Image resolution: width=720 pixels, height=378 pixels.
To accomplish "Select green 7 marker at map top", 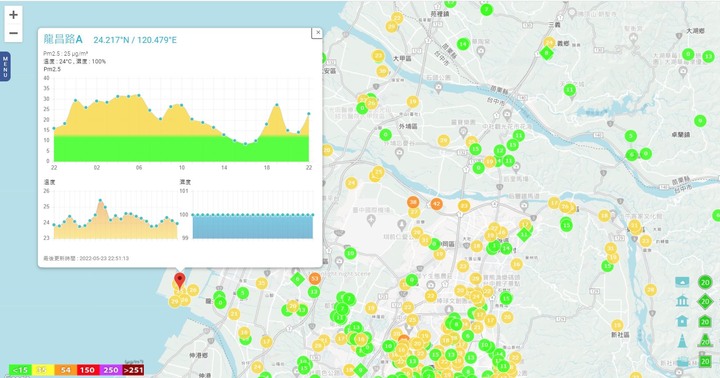I will (x=487, y=10).
